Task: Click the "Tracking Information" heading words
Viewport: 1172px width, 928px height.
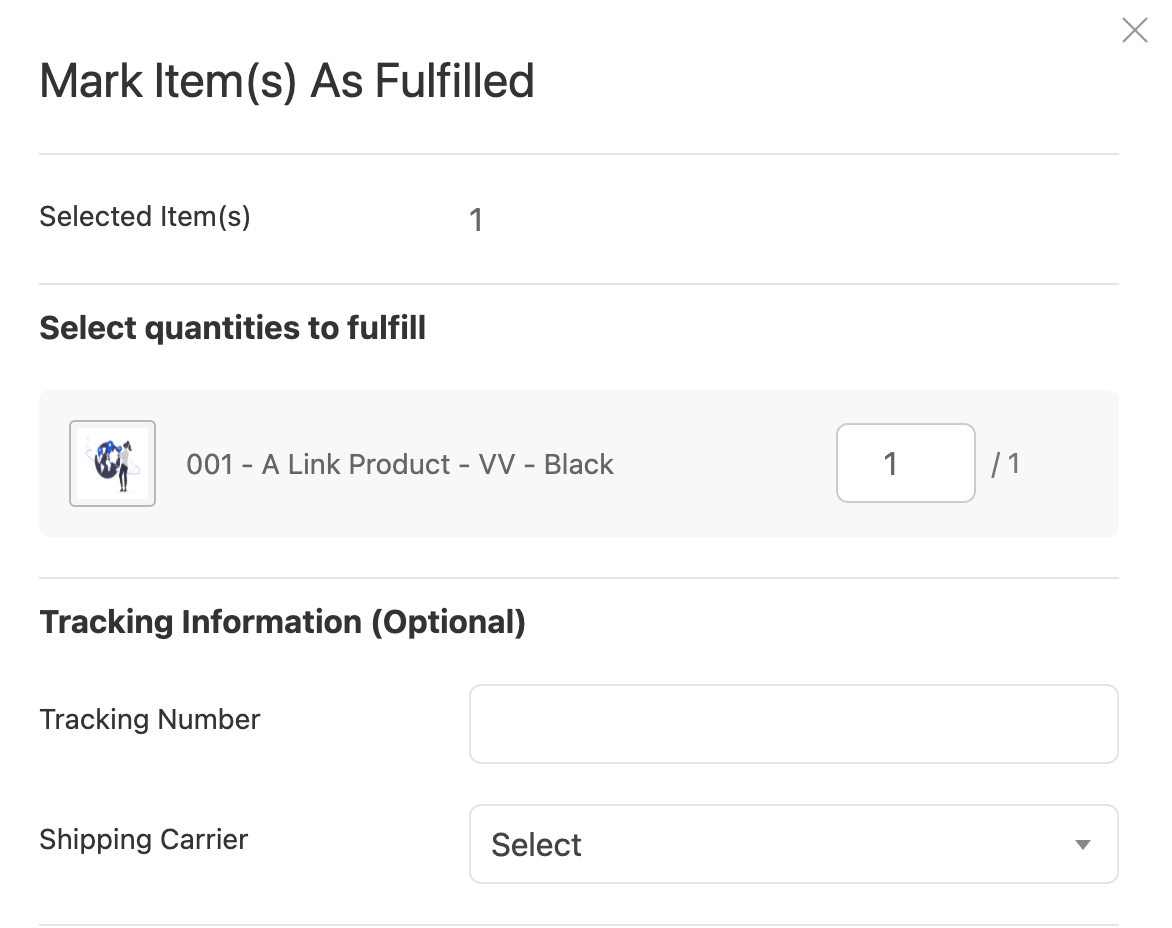Action: 200,622
